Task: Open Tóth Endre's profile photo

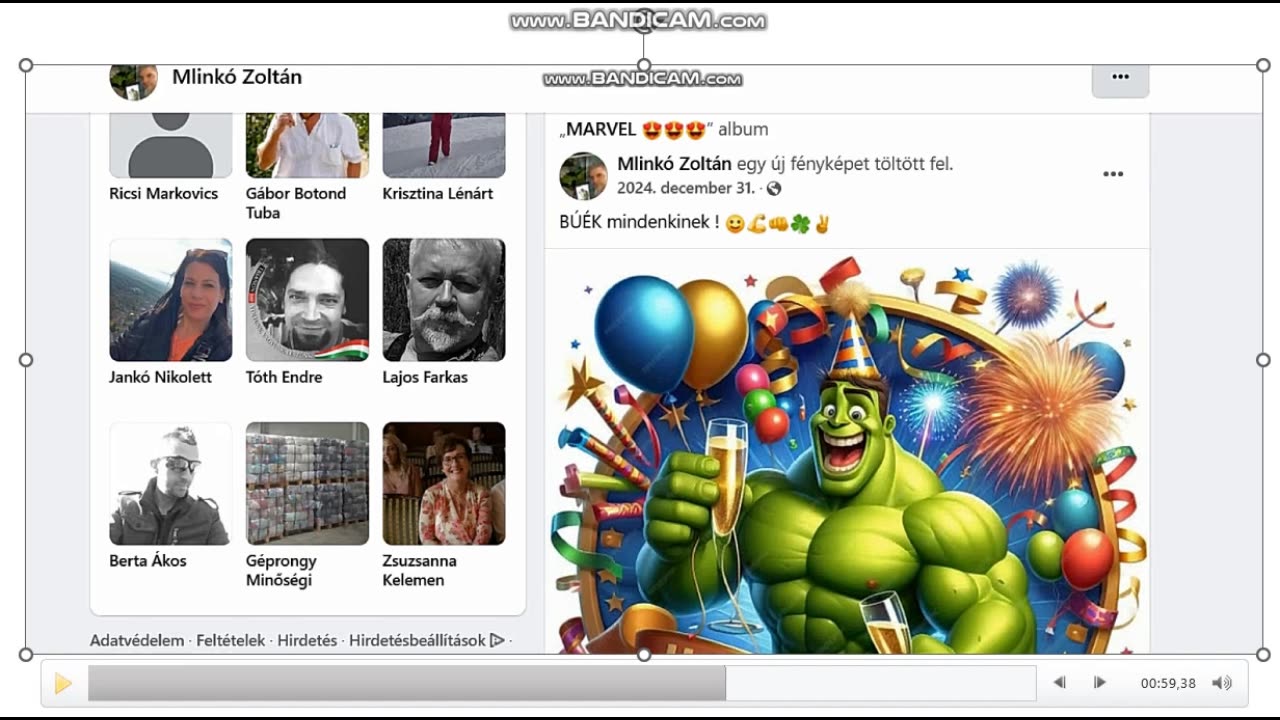Action: point(307,300)
